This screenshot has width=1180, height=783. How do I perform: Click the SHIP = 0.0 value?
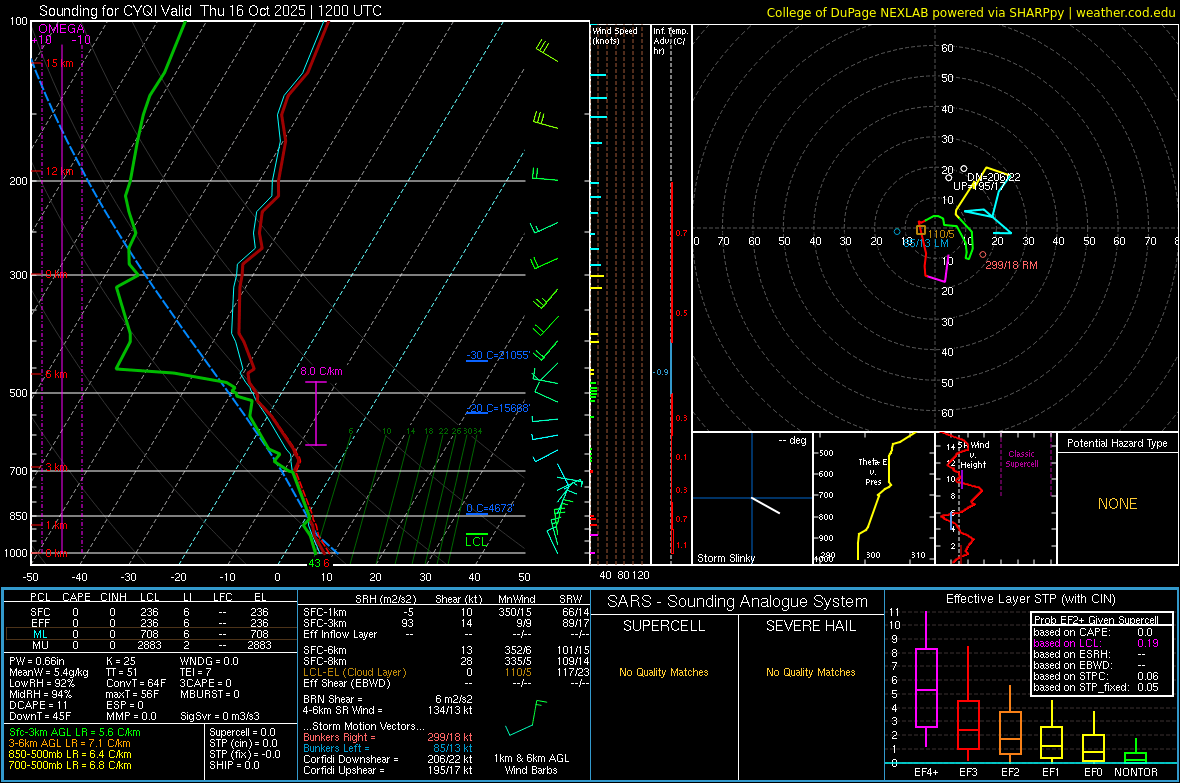pyautogui.click(x=234, y=765)
